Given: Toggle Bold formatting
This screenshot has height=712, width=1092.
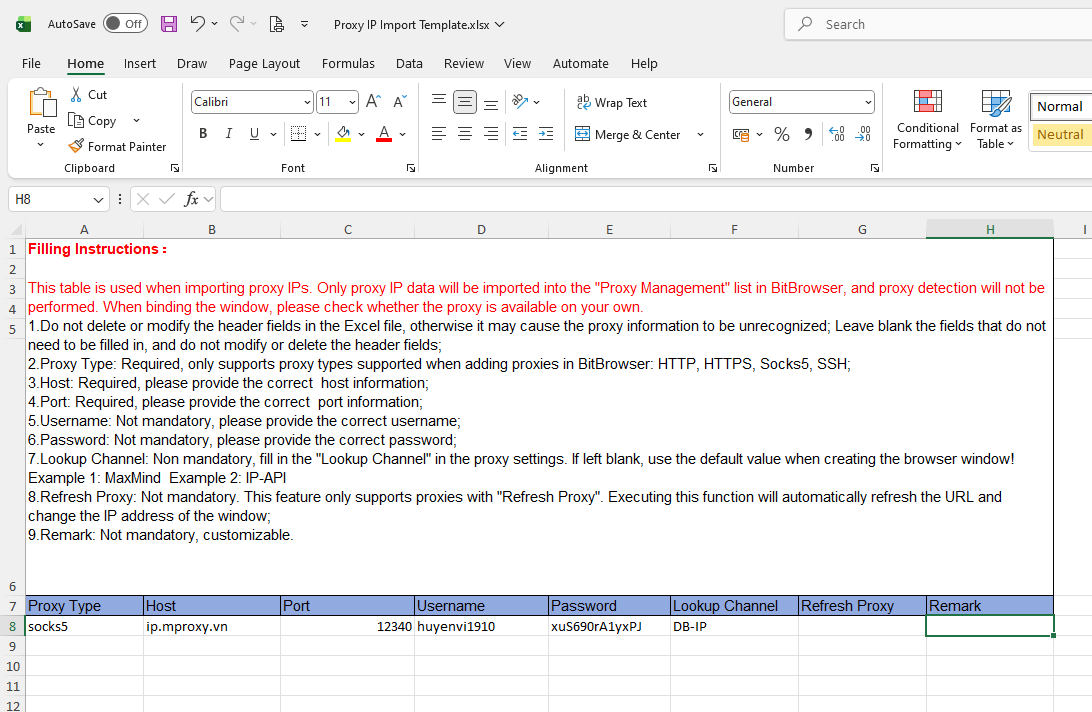Looking at the screenshot, I should [203, 134].
